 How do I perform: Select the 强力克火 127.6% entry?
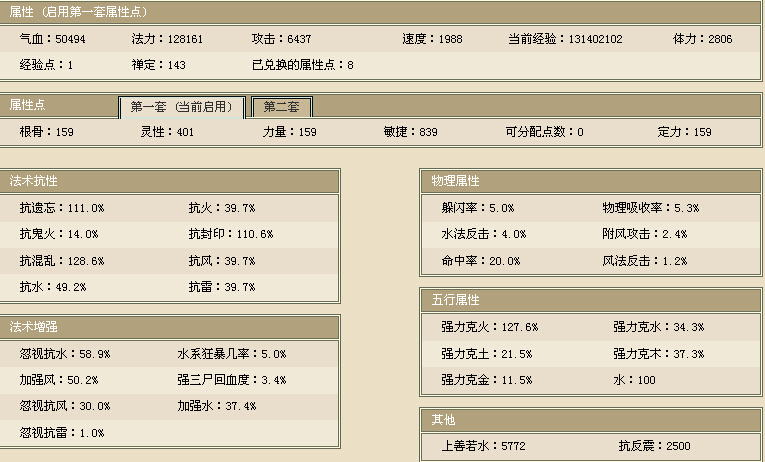489,327
